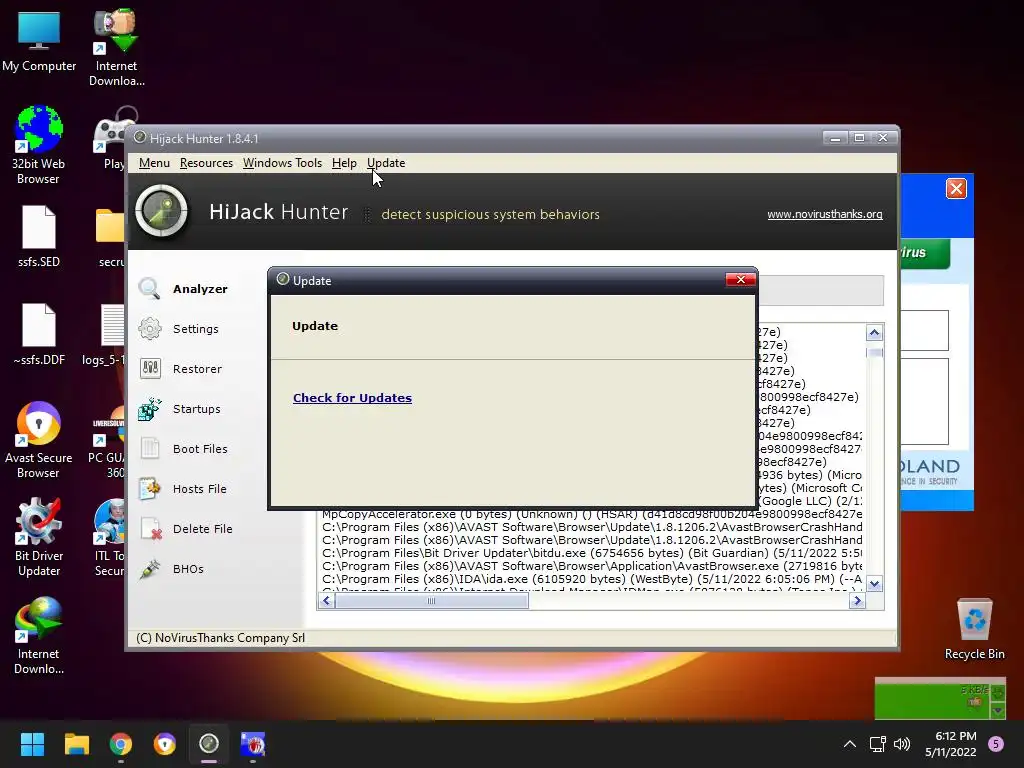Open the network tray icon
This screenshot has width=1024, height=768.
point(878,744)
